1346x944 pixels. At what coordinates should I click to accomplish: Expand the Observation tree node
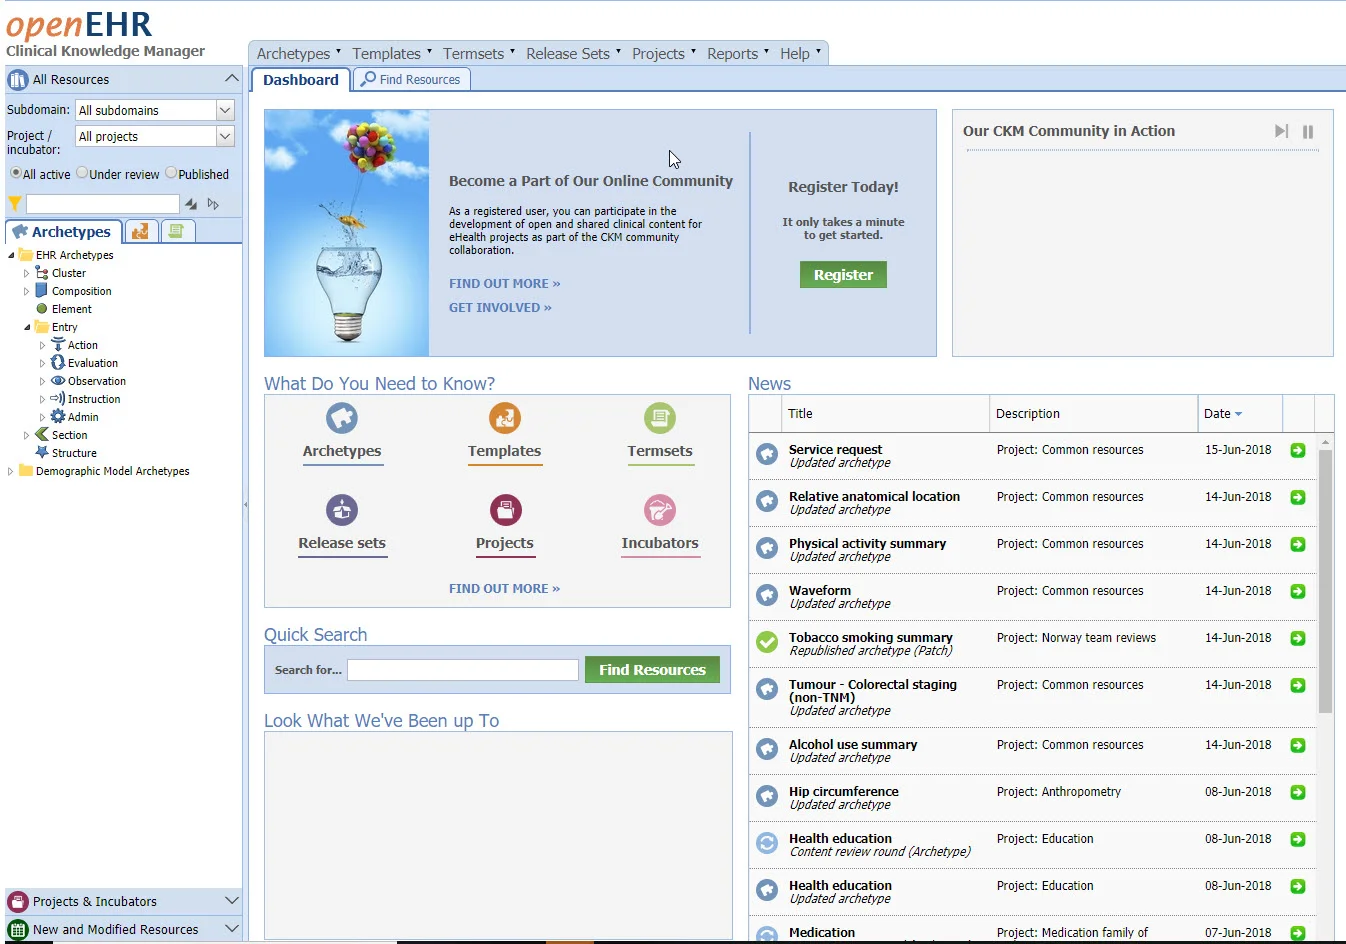click(43, 381)
